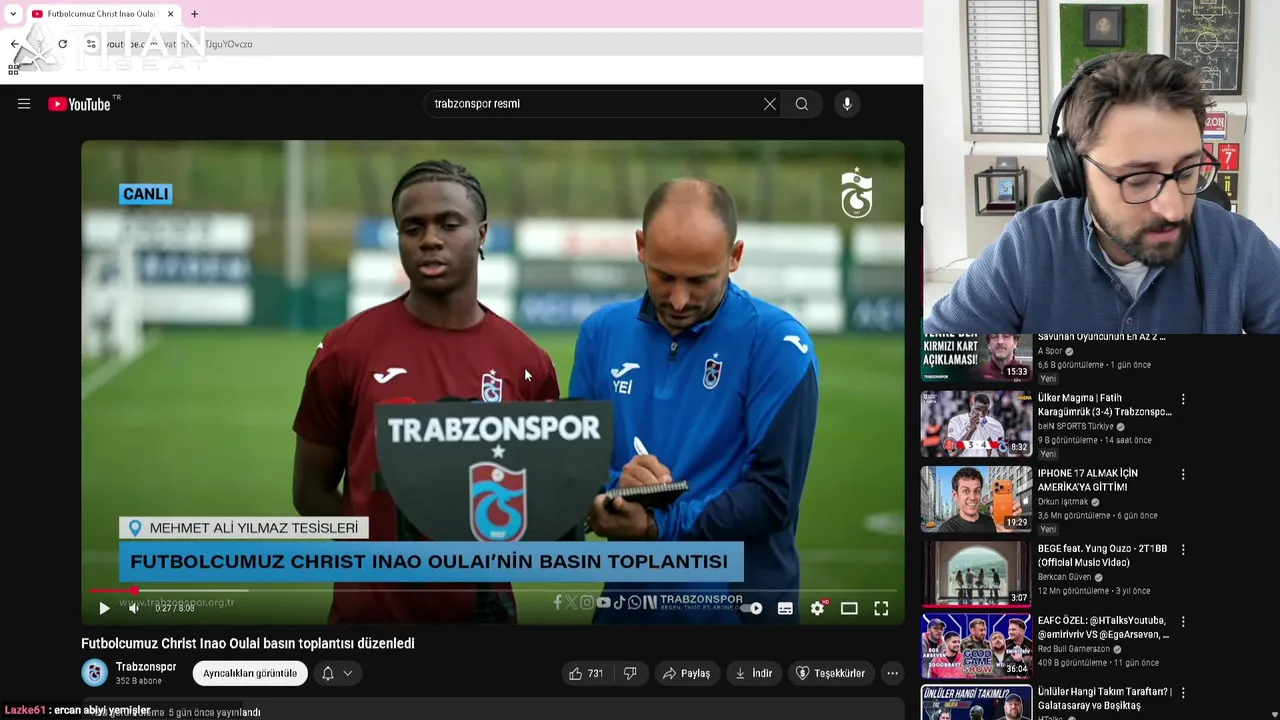Open options menu for Ülker Magma video
The height and width of the screenshot is (720, 1280).
click(x=1183, y=399)
